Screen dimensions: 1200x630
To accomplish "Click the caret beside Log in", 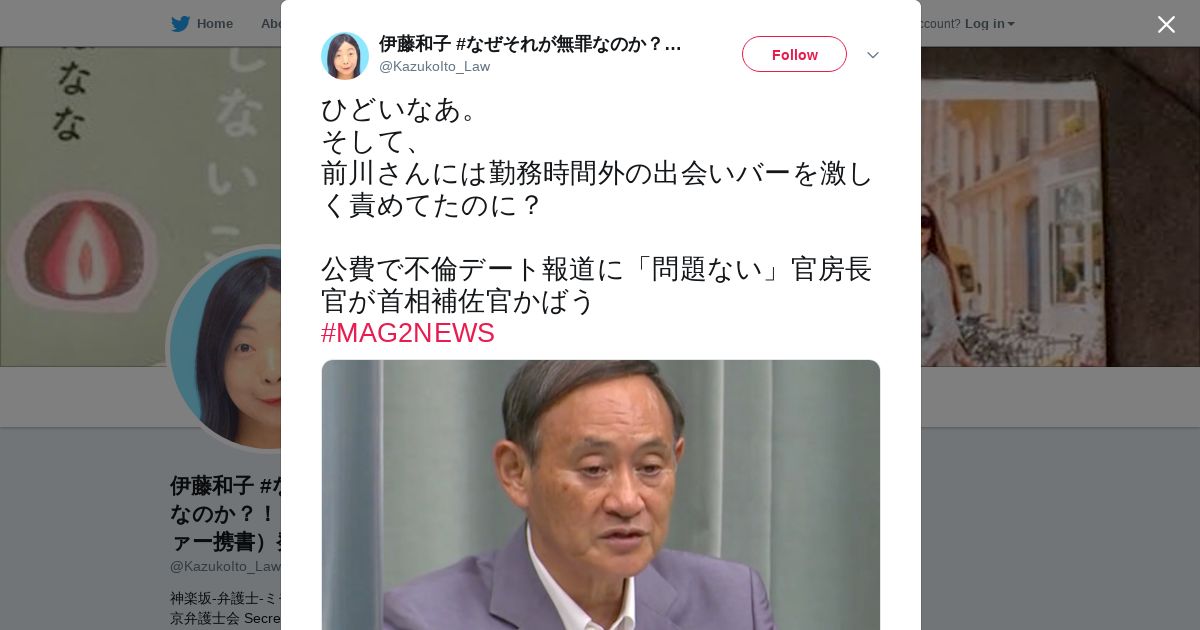I will [1011, 25].
